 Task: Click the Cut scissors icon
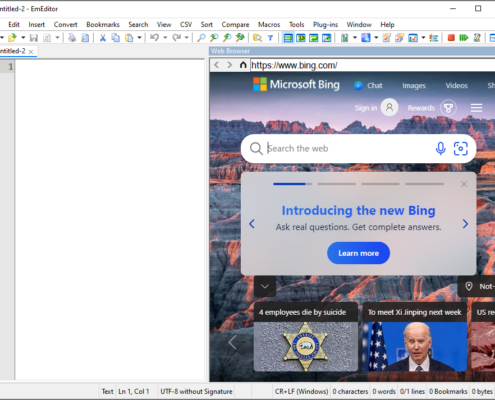pos(103,38)
